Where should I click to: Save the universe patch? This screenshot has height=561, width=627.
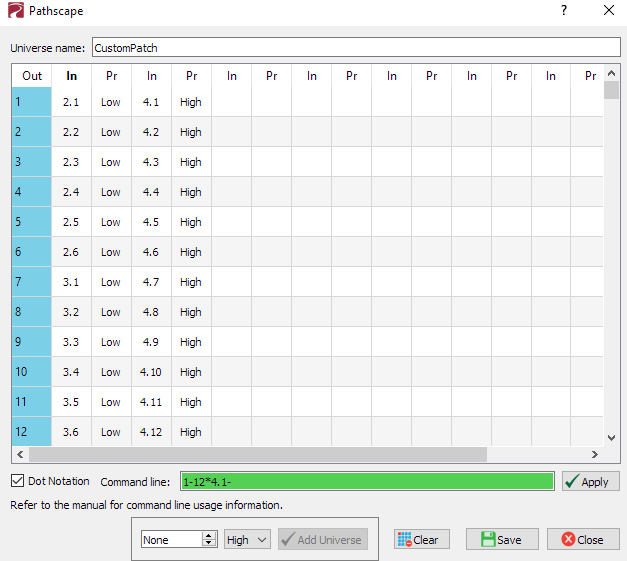[501, 539]
